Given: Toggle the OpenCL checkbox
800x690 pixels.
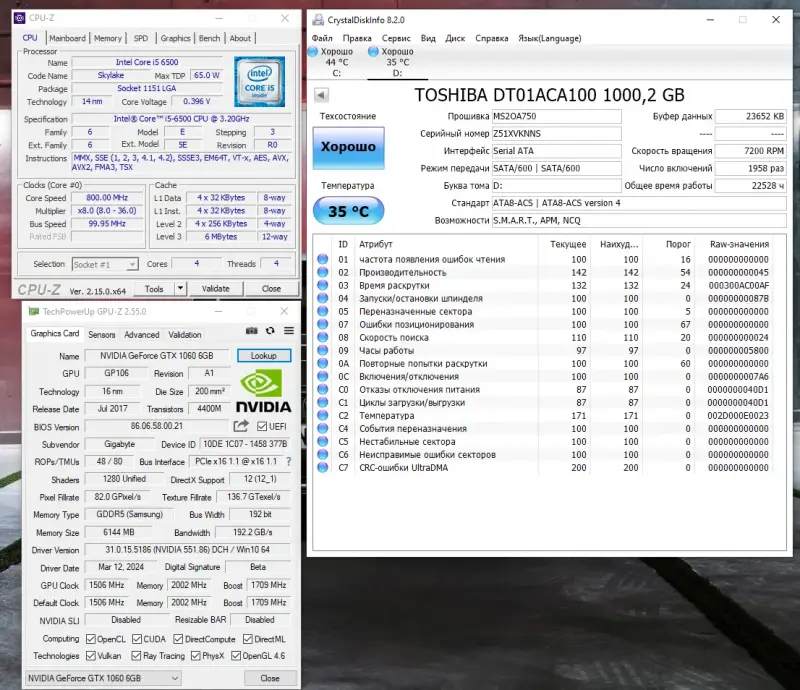Looking at the screenshot, I should click(x=91, y=639).
